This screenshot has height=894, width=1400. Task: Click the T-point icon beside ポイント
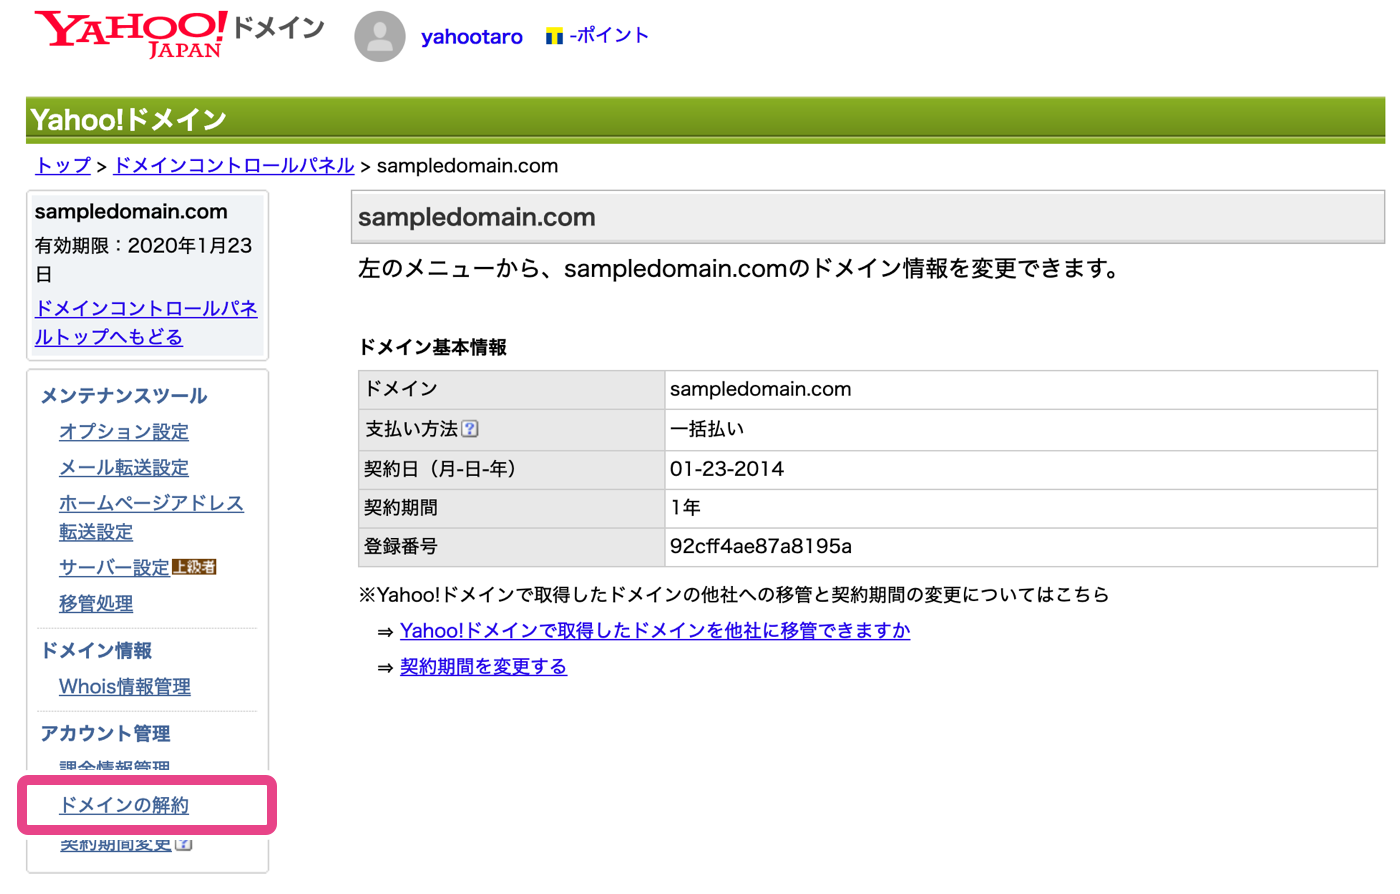554,37
